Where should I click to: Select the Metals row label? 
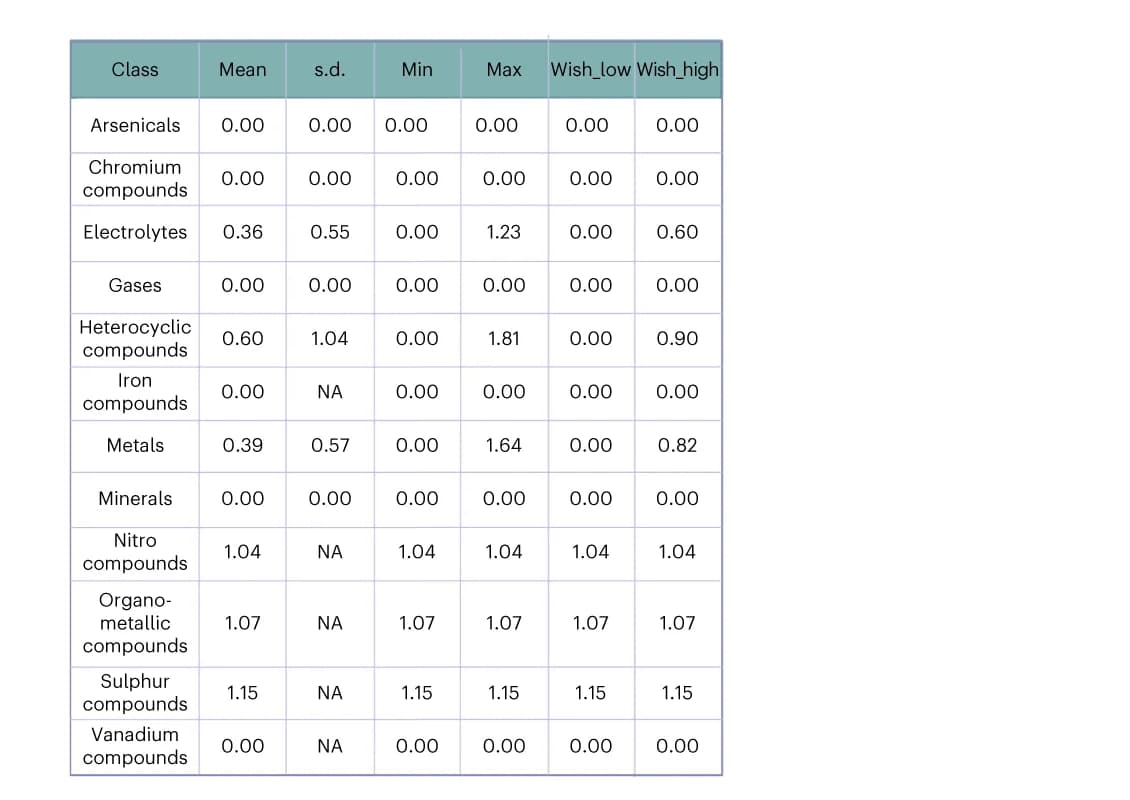[135, 445]
